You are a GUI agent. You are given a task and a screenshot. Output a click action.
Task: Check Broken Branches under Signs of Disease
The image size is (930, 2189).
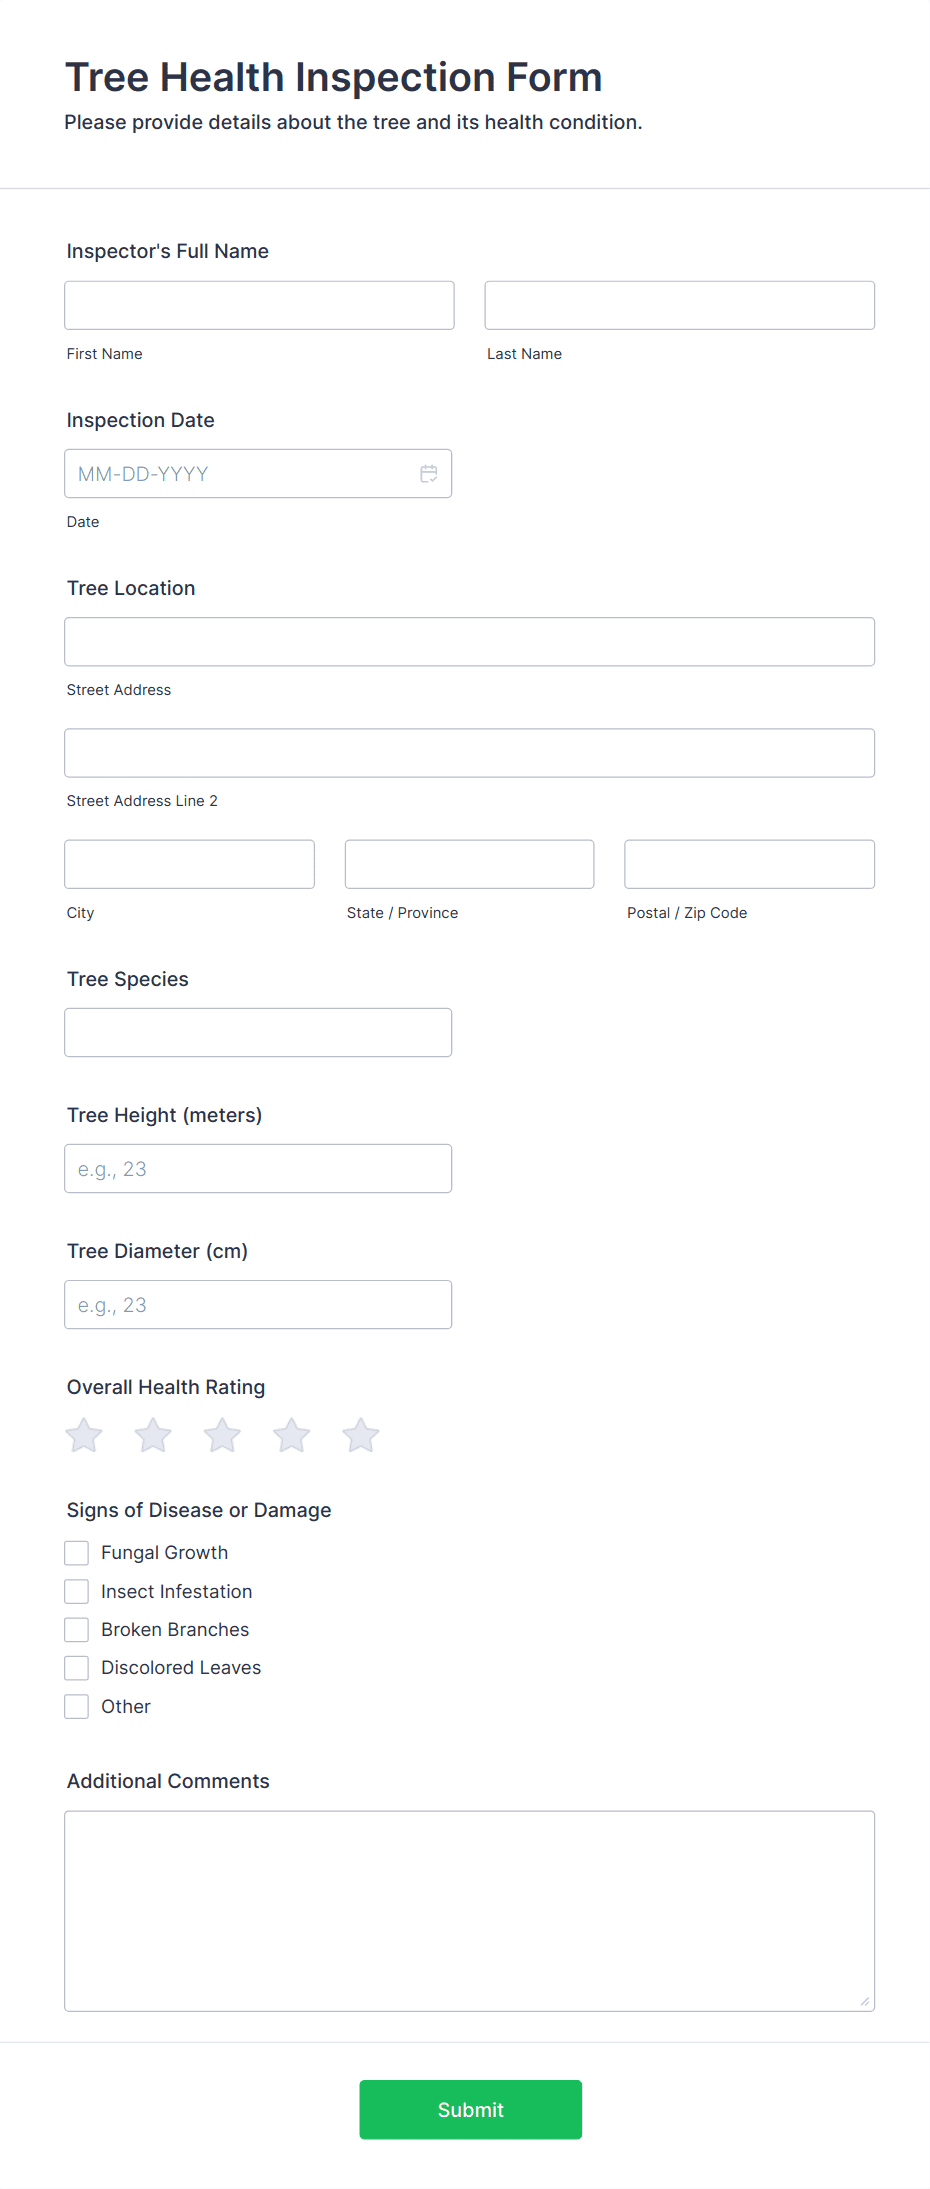76,1629
